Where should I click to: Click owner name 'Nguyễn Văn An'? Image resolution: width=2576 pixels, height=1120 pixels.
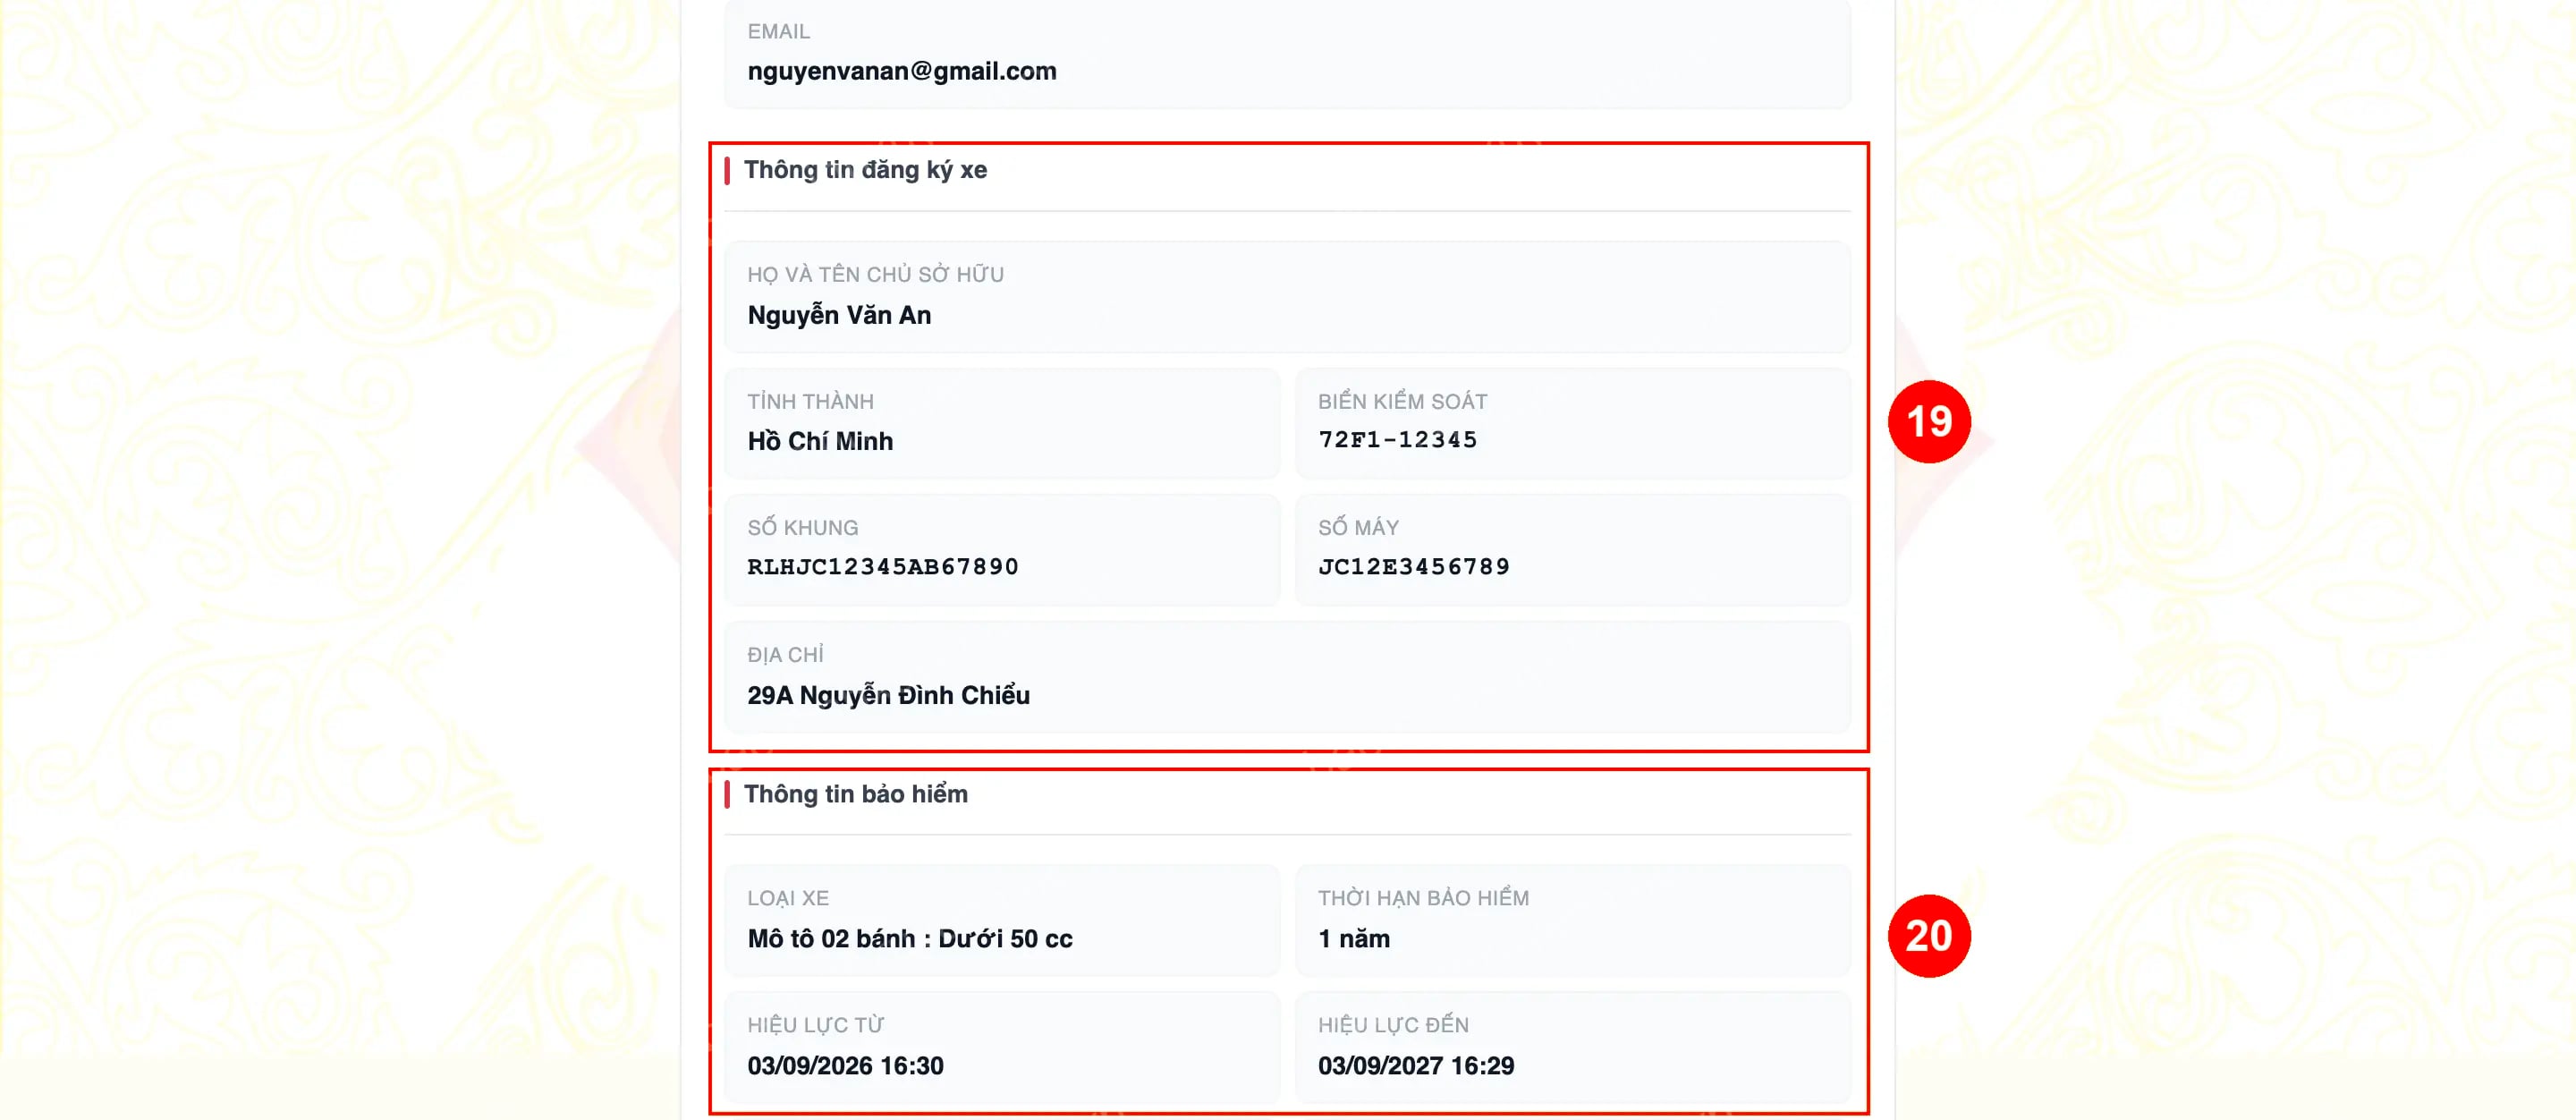(839, 315)
